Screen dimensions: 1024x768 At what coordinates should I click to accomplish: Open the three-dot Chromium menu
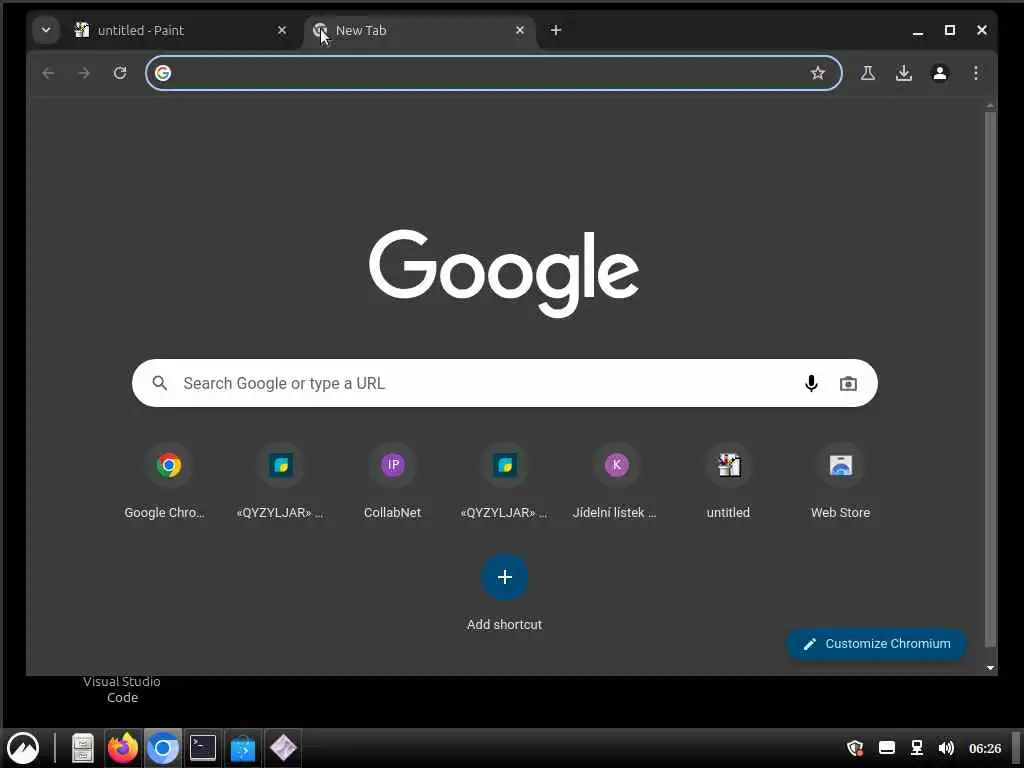click(976, 73)
